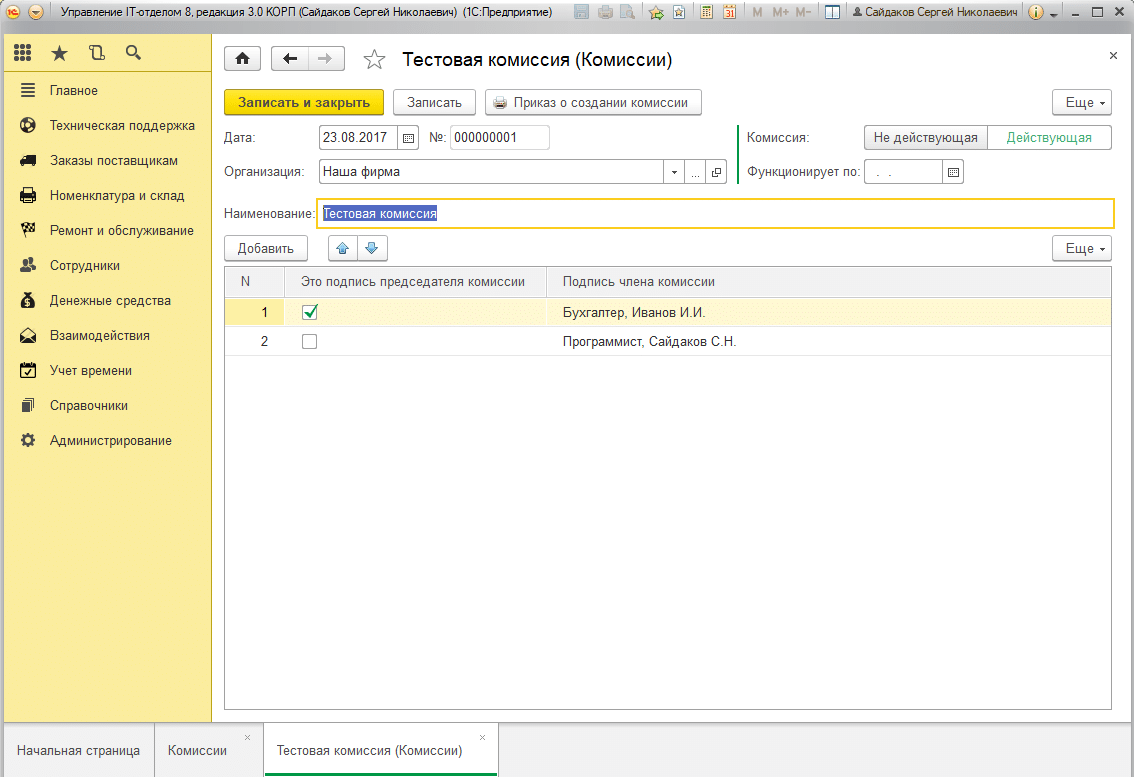
Task: Click Добавить to add a member
Action: [265, 248]
